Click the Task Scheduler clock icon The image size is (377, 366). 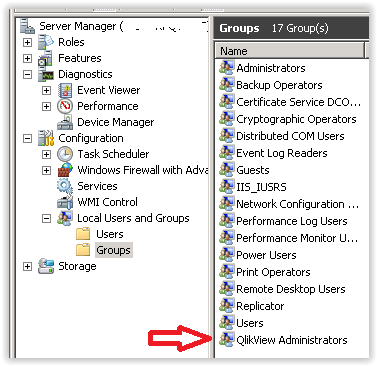click(65, 154)
